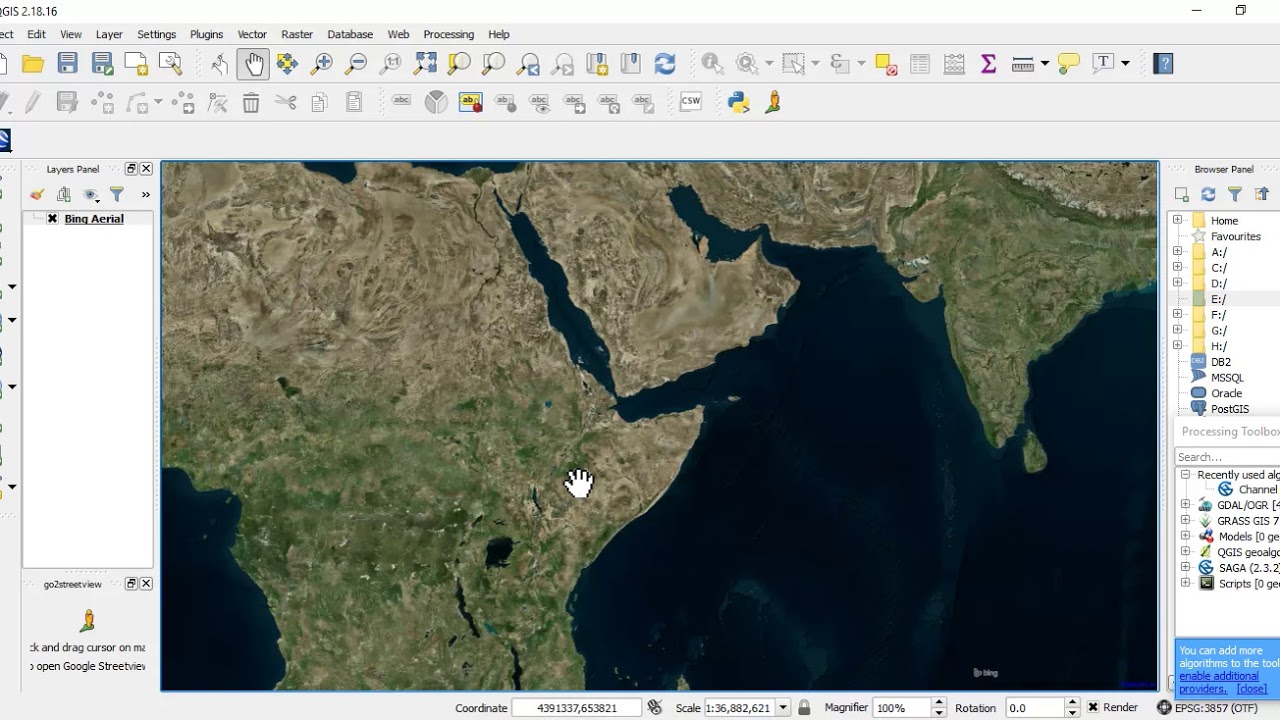Click the [close] link in tip box

click(1252, 689)
